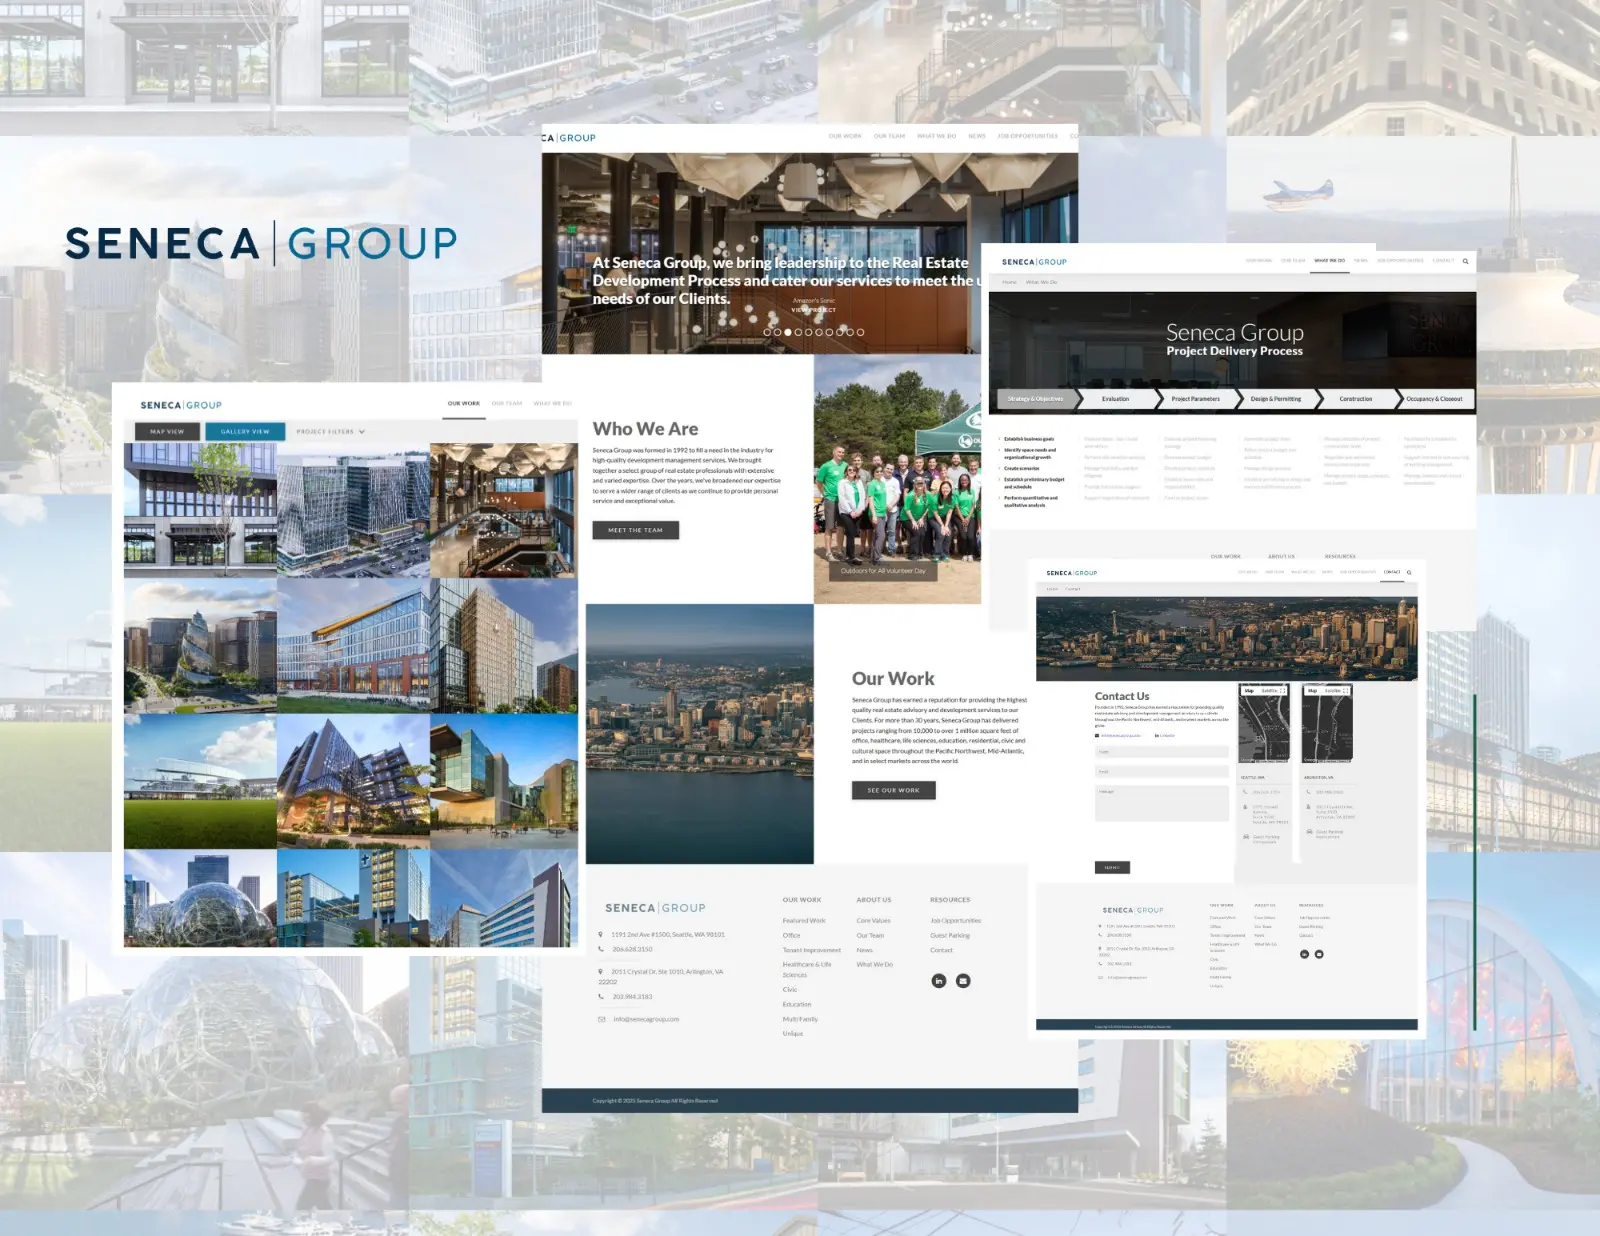
Task: Click View Project link on hero slider
Action: tap(814, 310)
